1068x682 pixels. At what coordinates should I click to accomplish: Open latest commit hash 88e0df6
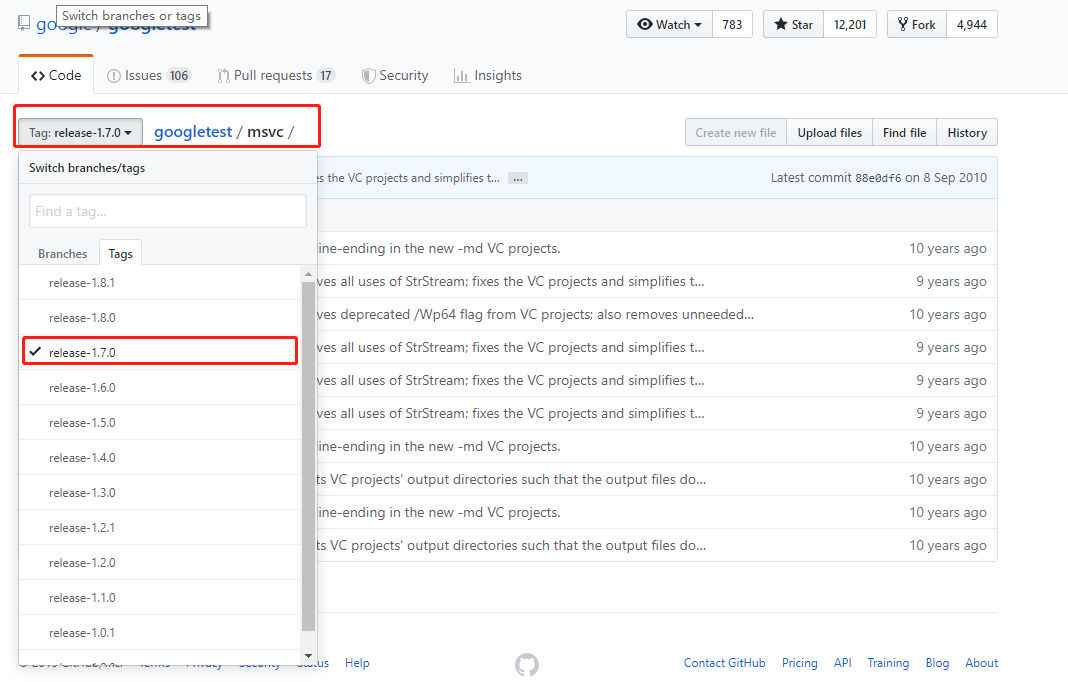pyautogui.click(x=878, y=178)
